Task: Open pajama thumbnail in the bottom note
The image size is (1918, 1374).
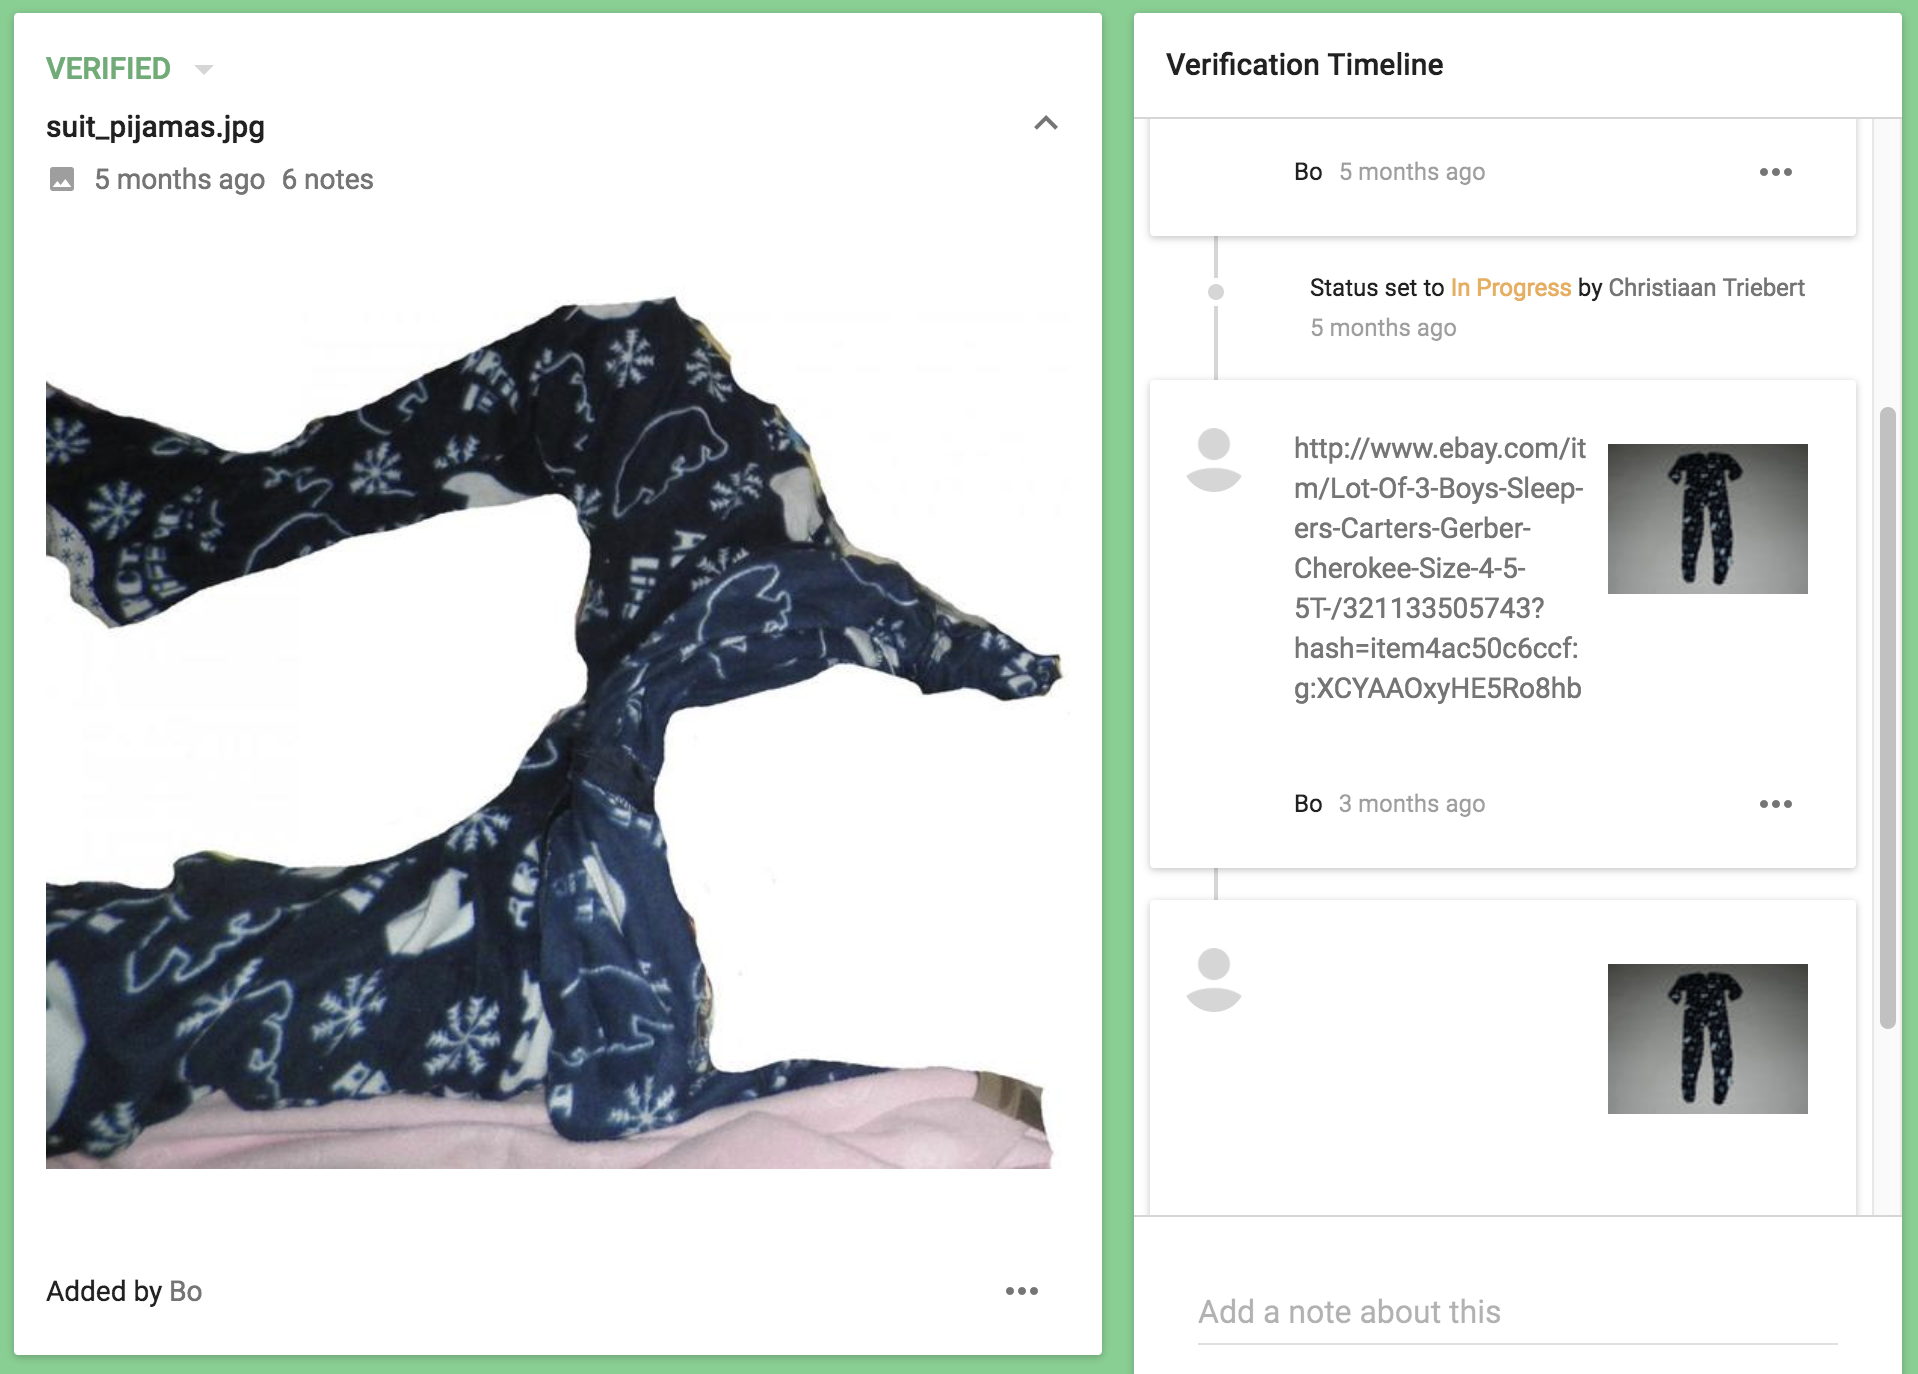Action: pos(1708,1039)
